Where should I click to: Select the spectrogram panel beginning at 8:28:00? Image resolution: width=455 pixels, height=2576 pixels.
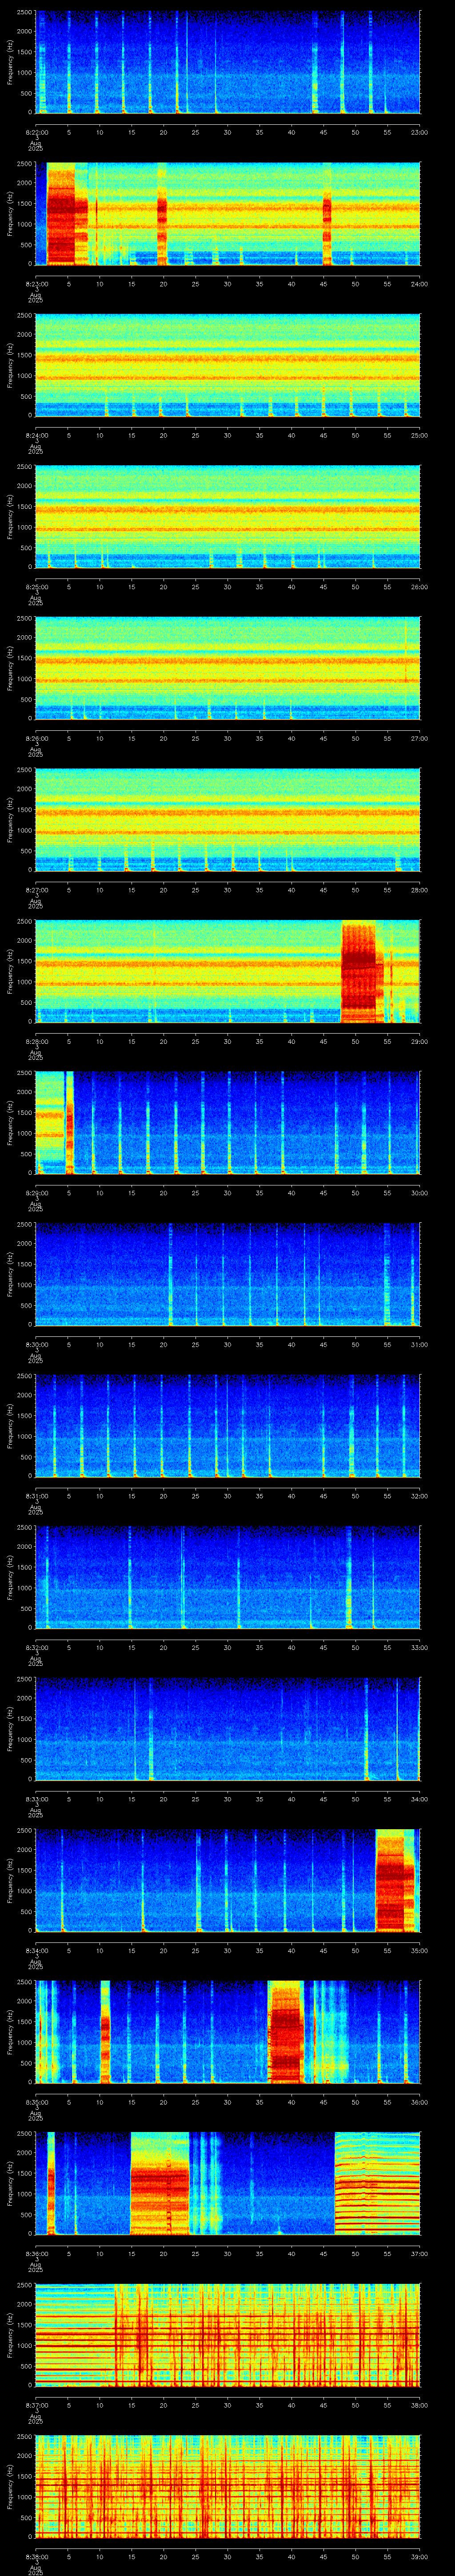click(x=227, y=971)
